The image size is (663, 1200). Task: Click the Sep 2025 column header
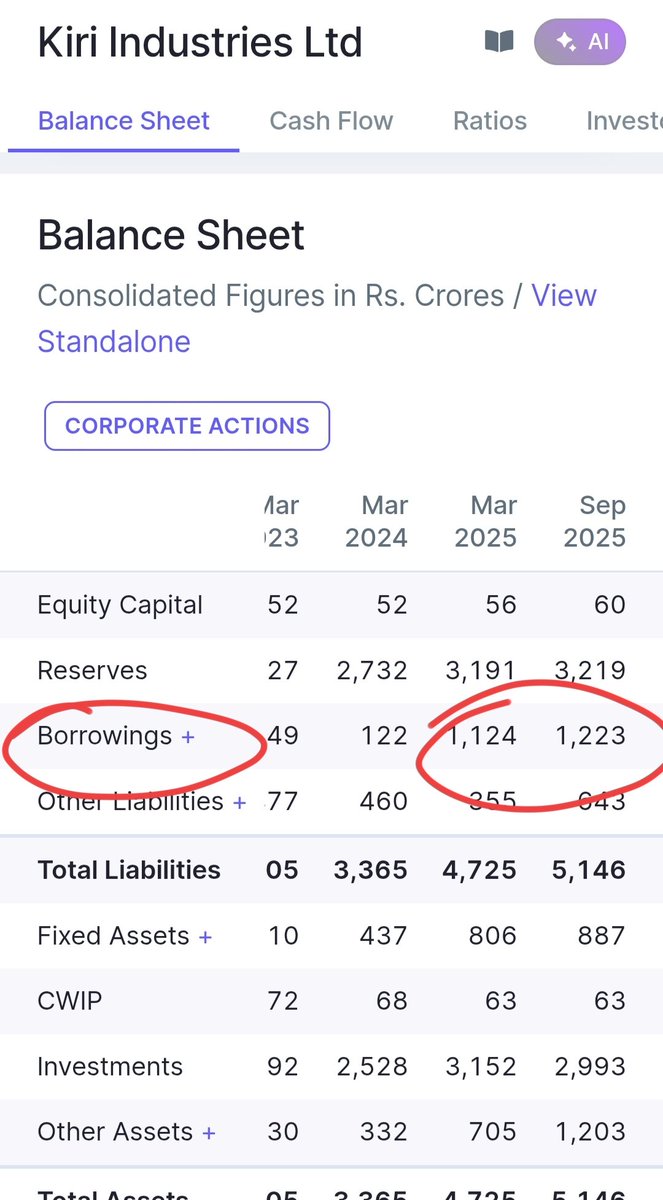click(x=595, y=521)
